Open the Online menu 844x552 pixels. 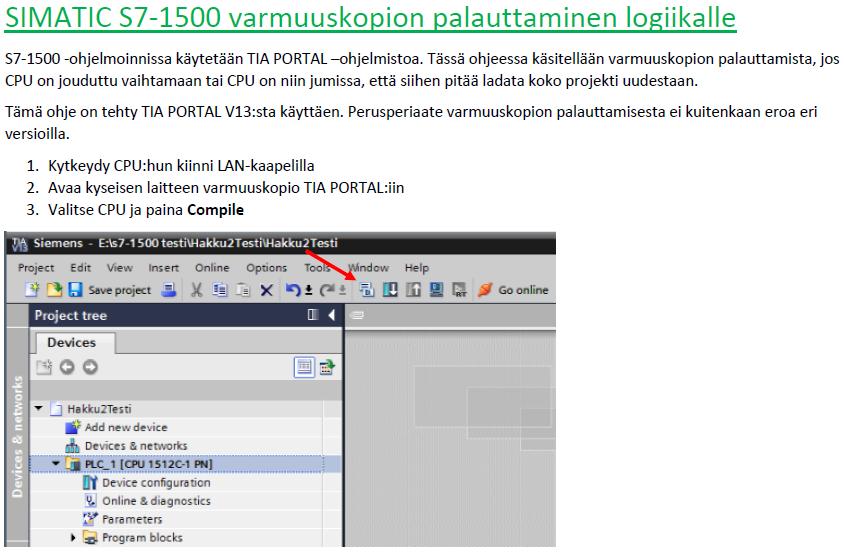[212, 267]
